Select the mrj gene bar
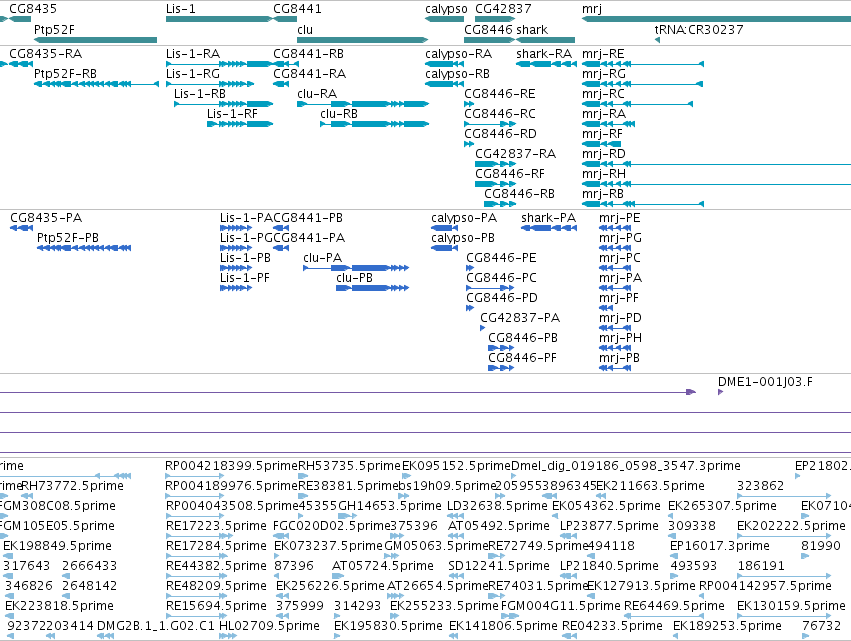The image size is (851, 641). (716, 19)
